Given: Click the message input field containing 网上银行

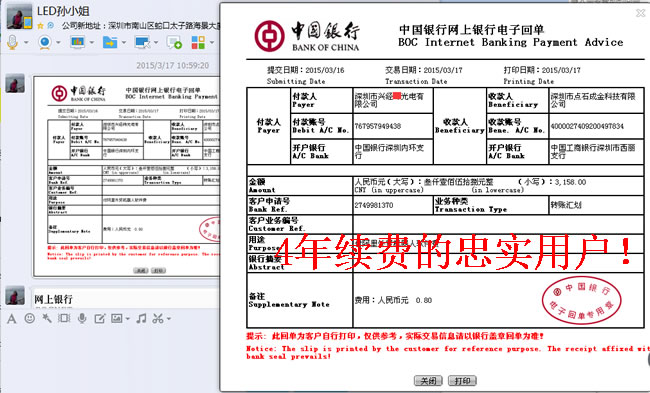Looking at the screenshot, I should pyautogui.click(x=124, y=298).
